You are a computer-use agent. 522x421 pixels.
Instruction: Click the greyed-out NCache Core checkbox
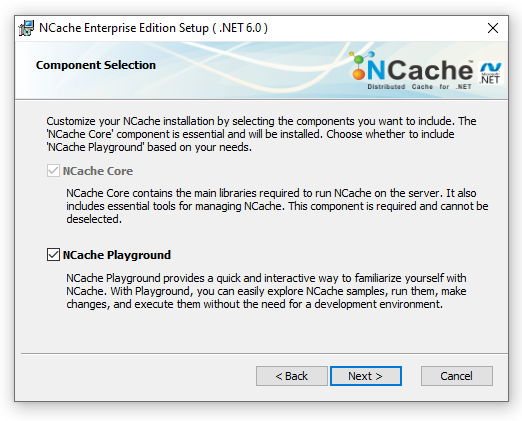(x=53, y=171)
